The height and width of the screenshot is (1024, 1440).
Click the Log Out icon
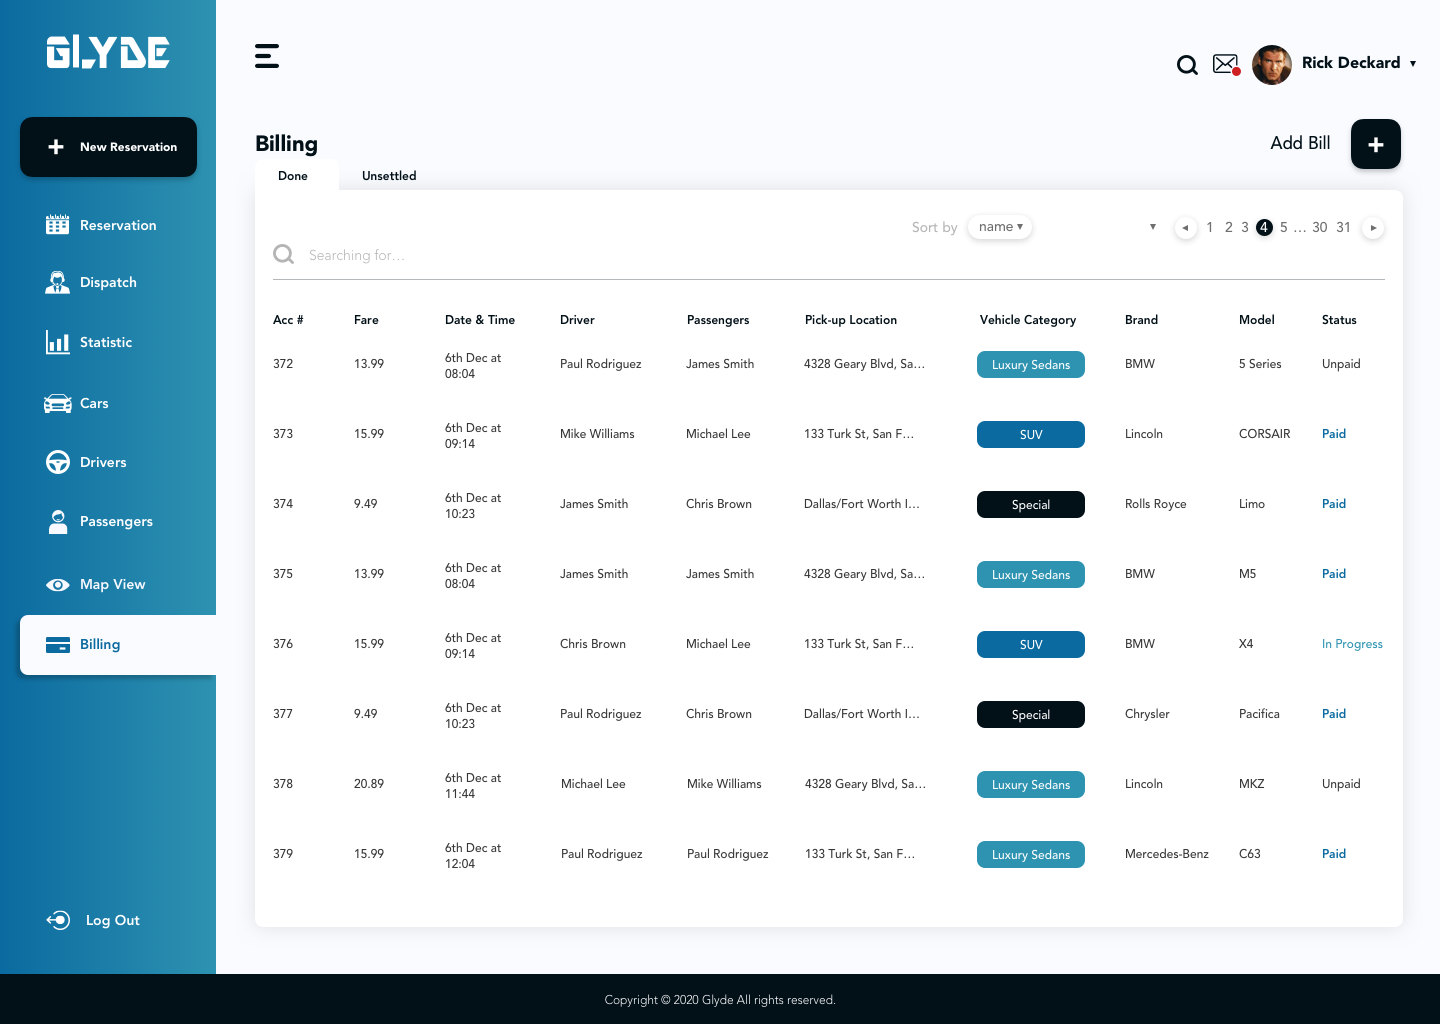tap(58, 920)
